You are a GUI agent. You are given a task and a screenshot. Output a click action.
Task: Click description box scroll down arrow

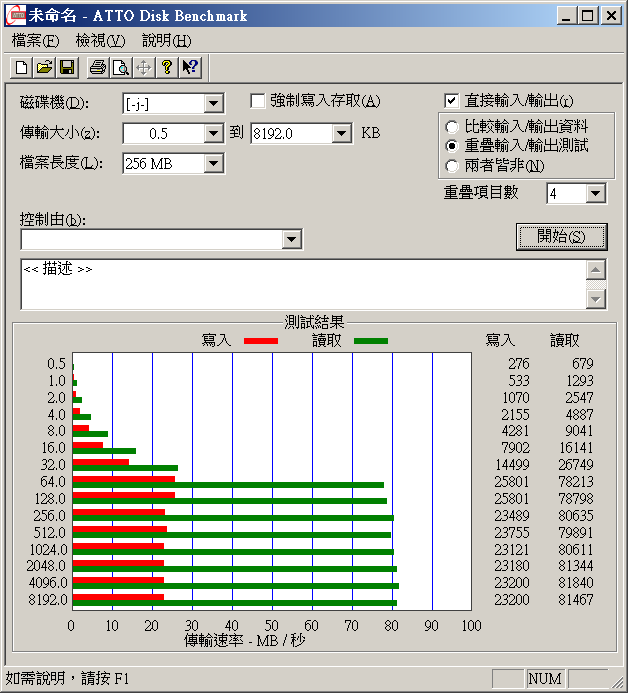point(596,299)
